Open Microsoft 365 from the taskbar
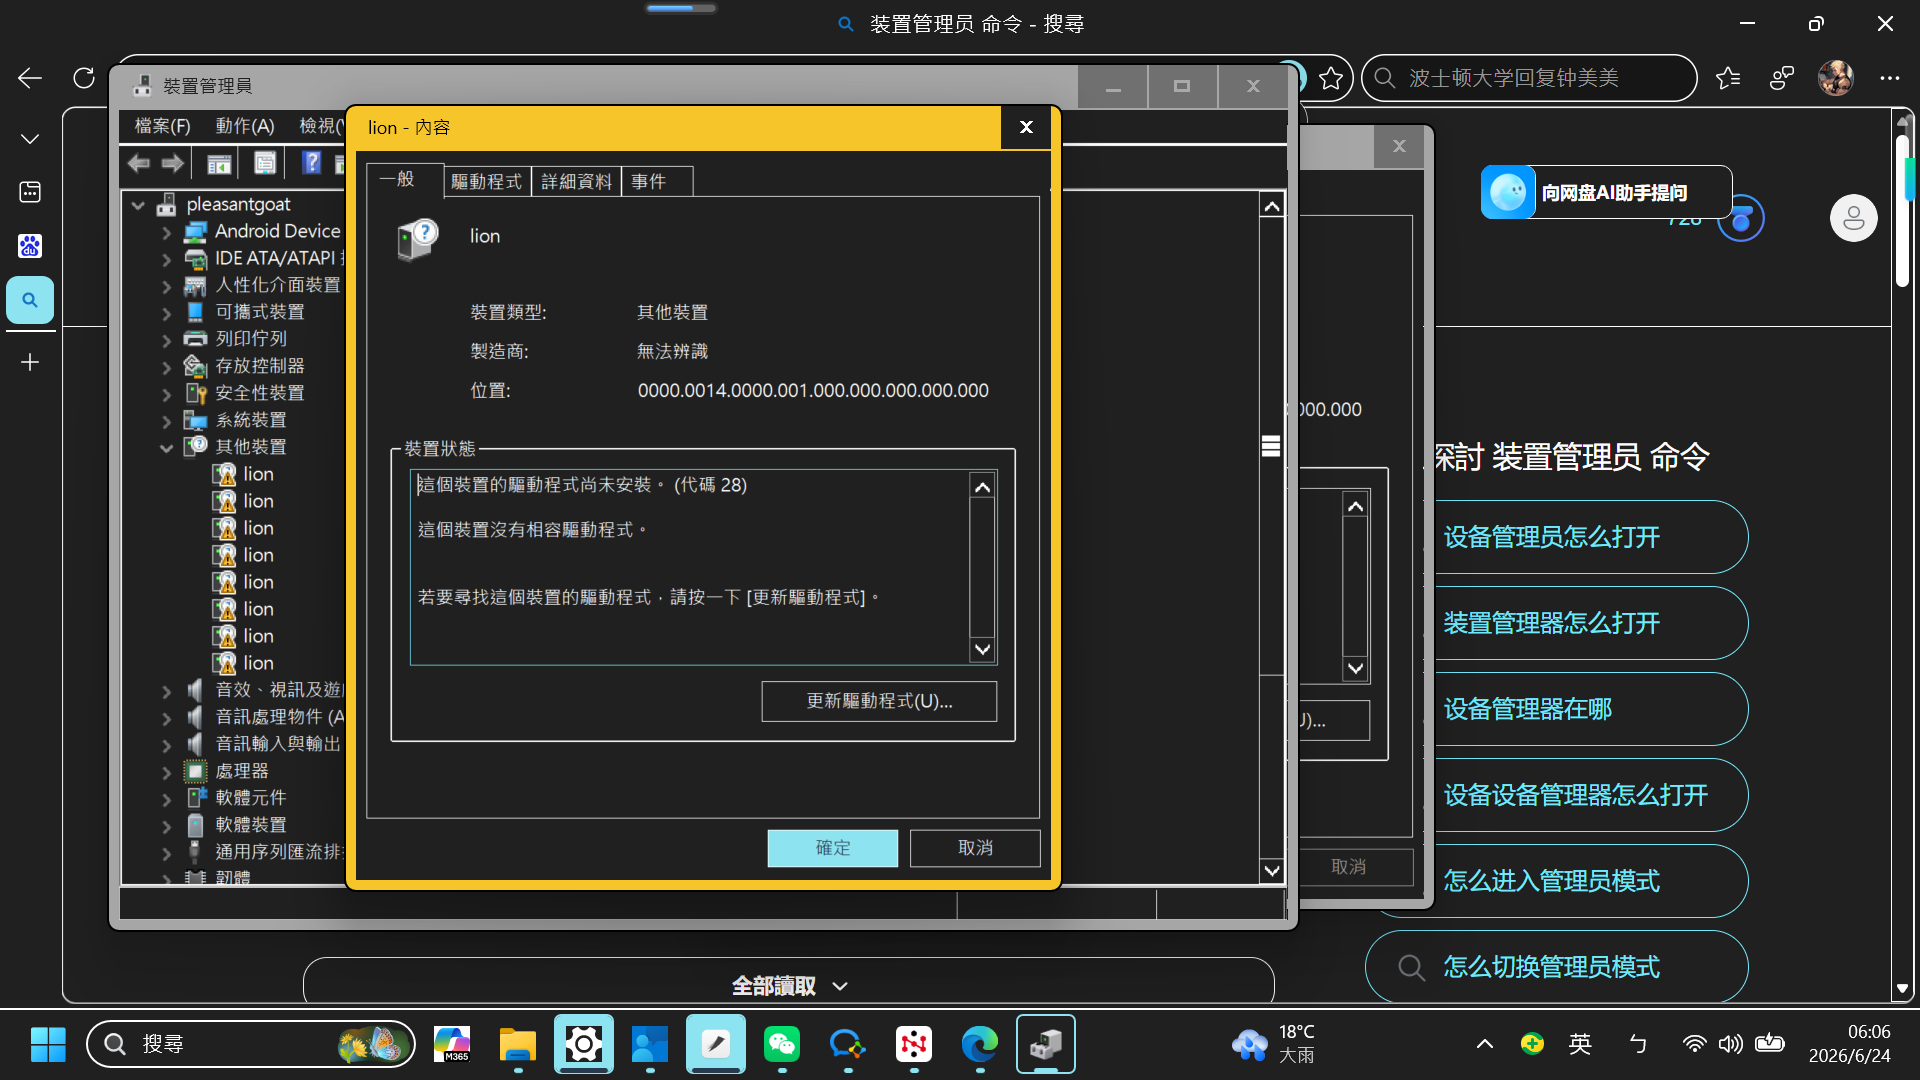The width and height of the screenshot is (1920, 1080). point(452,1044)
